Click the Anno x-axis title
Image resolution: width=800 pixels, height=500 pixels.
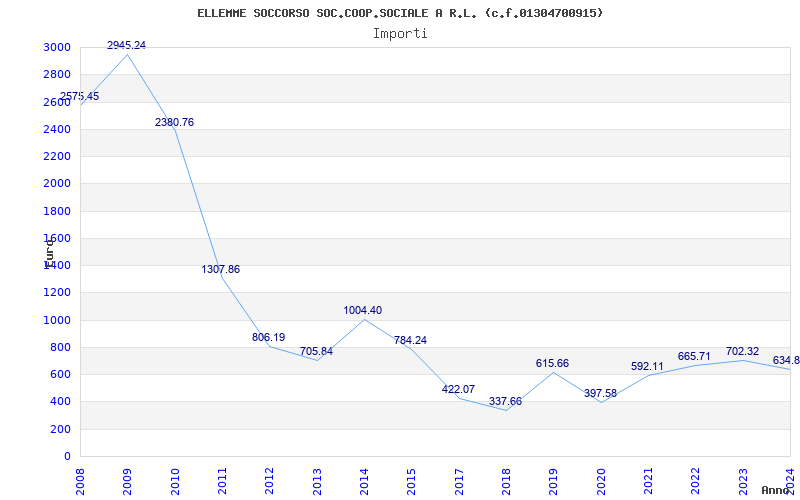click(776, 490)
